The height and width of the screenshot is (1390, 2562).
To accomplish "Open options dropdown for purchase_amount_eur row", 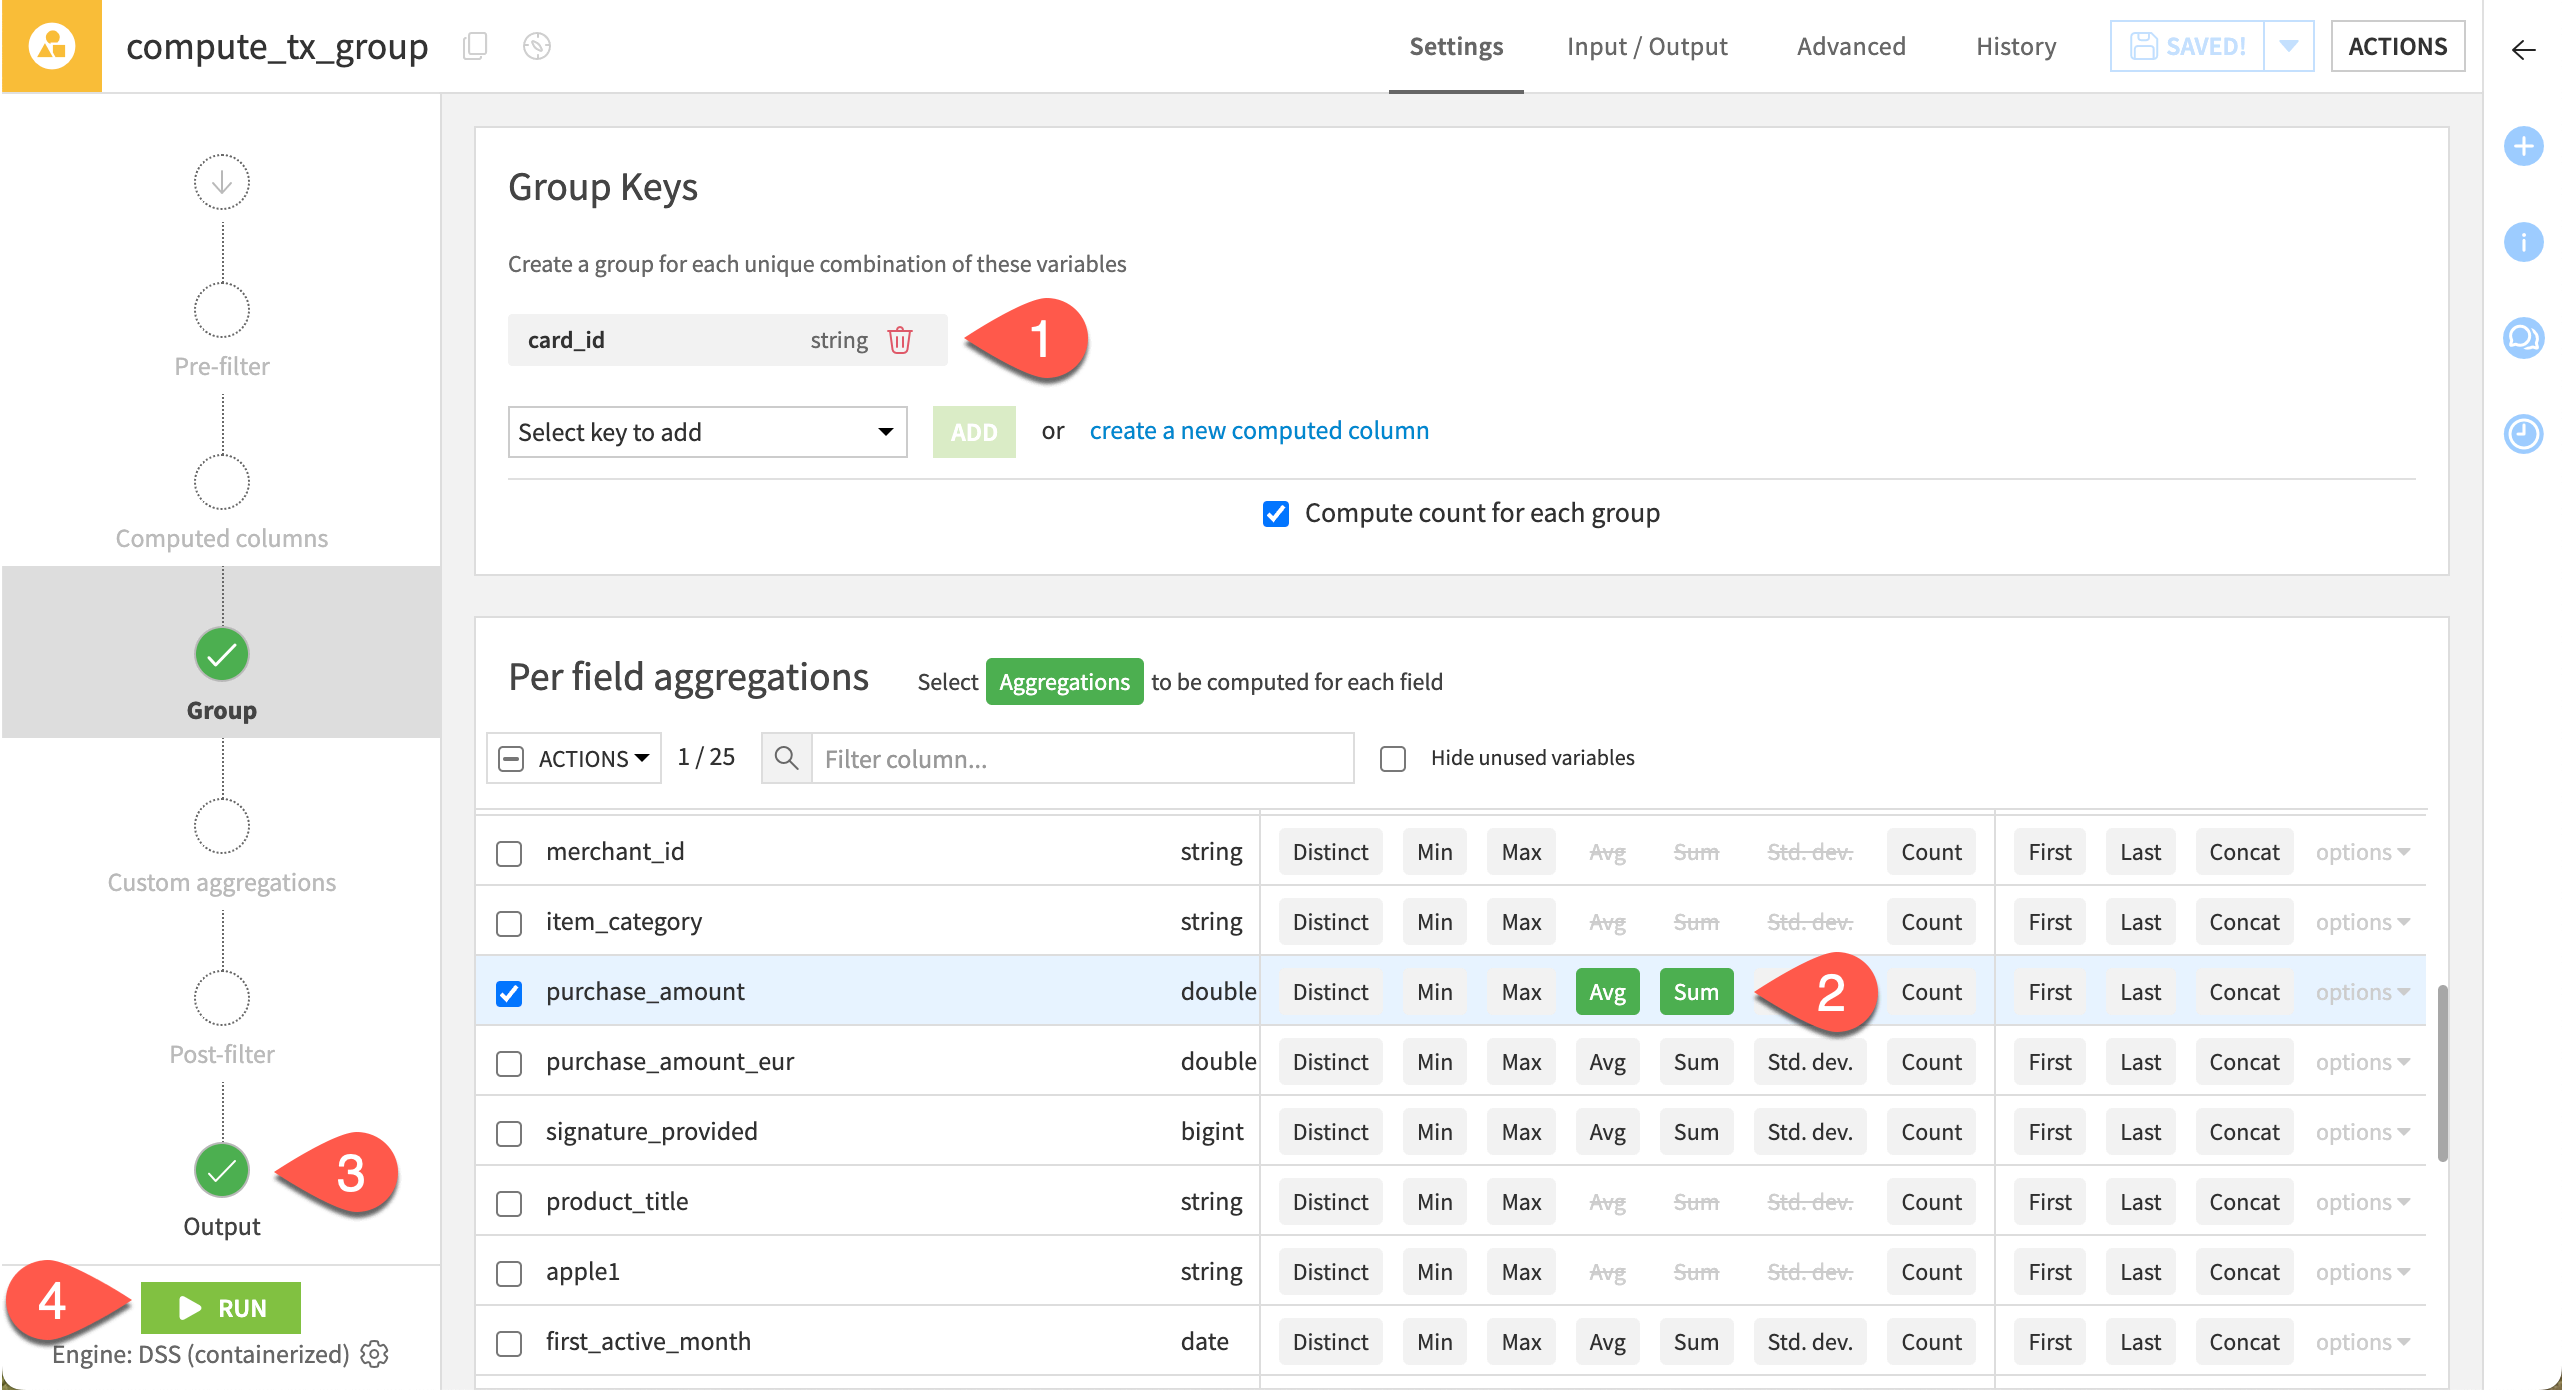I will point(2362,1061).
